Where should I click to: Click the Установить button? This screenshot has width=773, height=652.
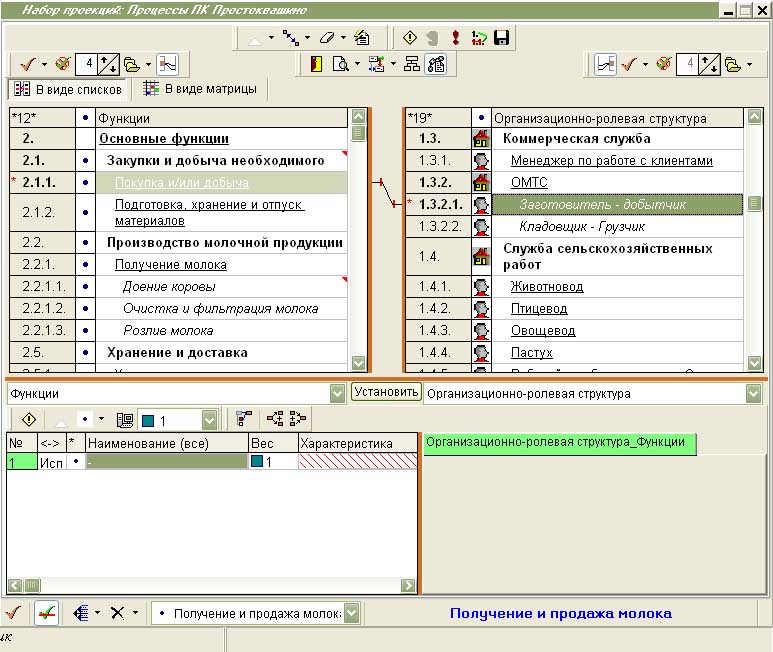coord(386,392)
